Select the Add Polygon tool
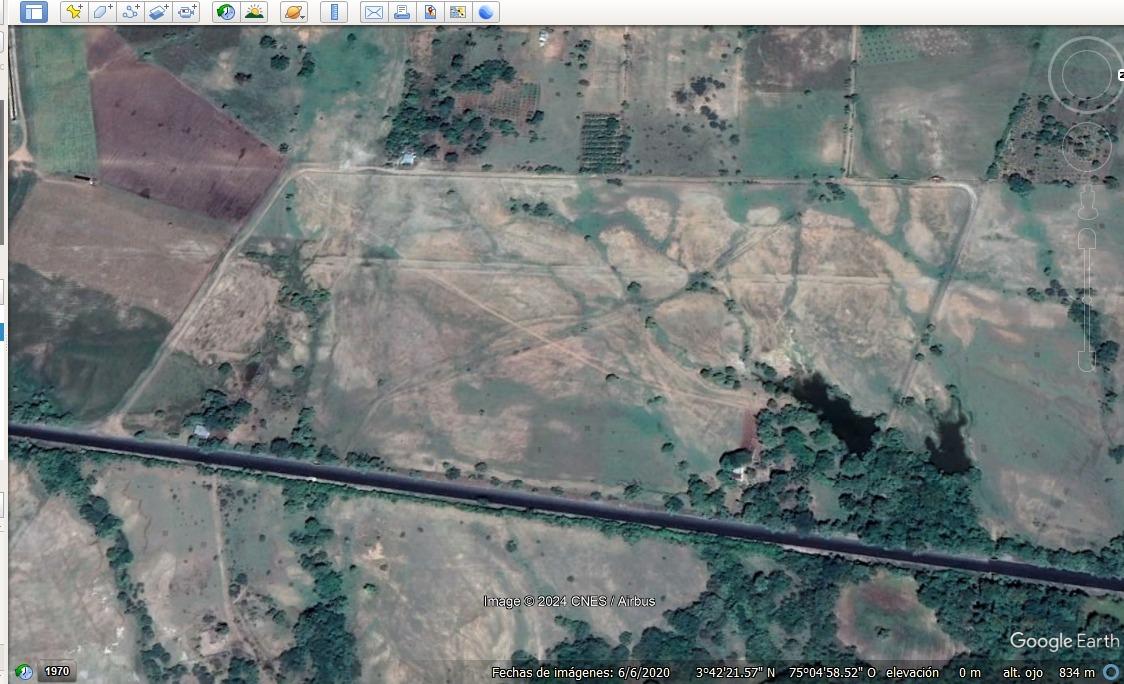The image size is (1124, 684). (101, 12)
